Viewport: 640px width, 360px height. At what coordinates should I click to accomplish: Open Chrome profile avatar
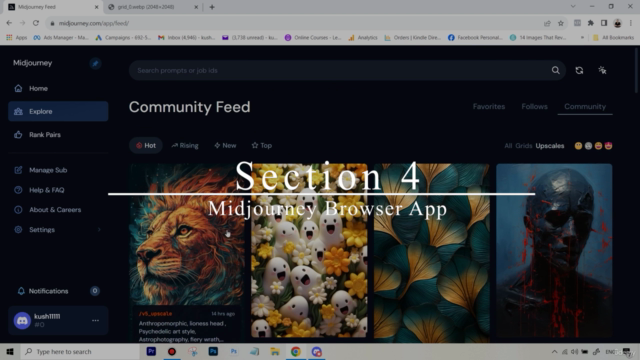point(618,23)
